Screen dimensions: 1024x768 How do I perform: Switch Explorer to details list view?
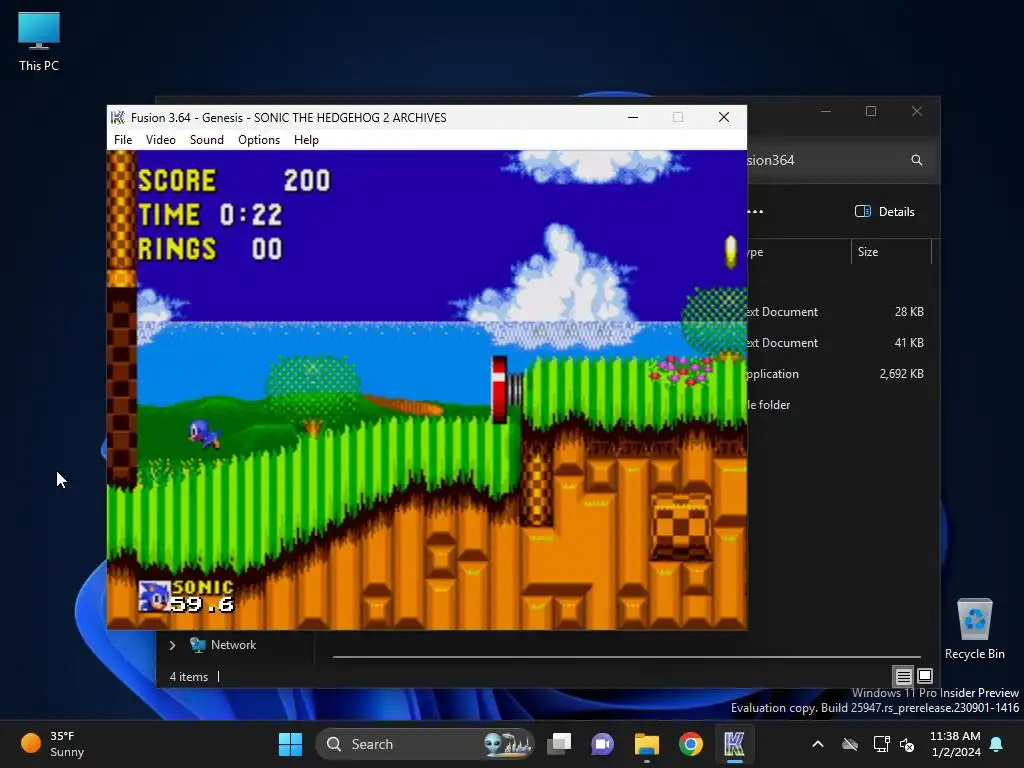click(903, 676)
